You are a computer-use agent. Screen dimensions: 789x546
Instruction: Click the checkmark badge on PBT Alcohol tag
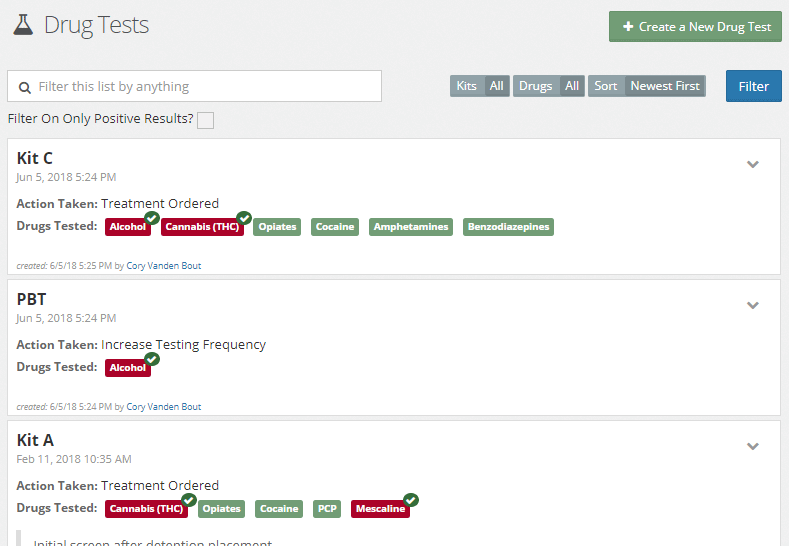[152, 359]
